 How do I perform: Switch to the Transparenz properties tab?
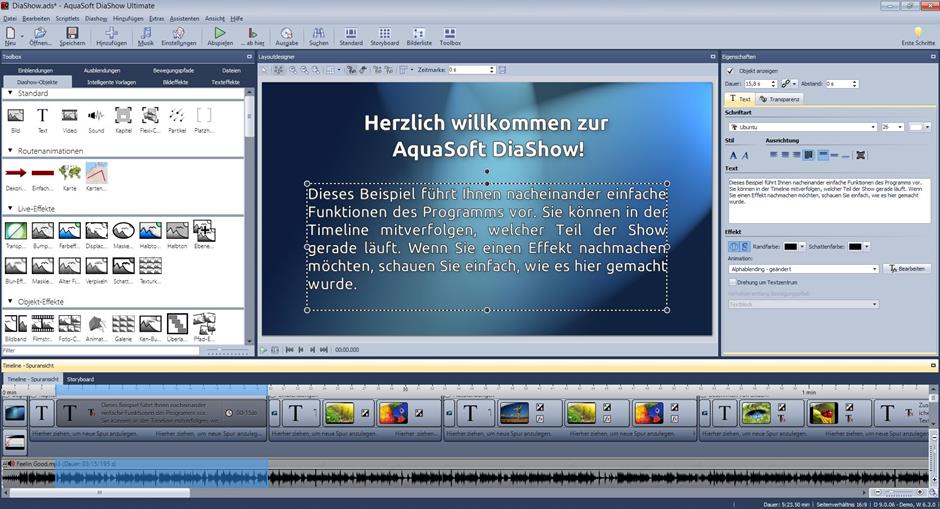(779, 99)
